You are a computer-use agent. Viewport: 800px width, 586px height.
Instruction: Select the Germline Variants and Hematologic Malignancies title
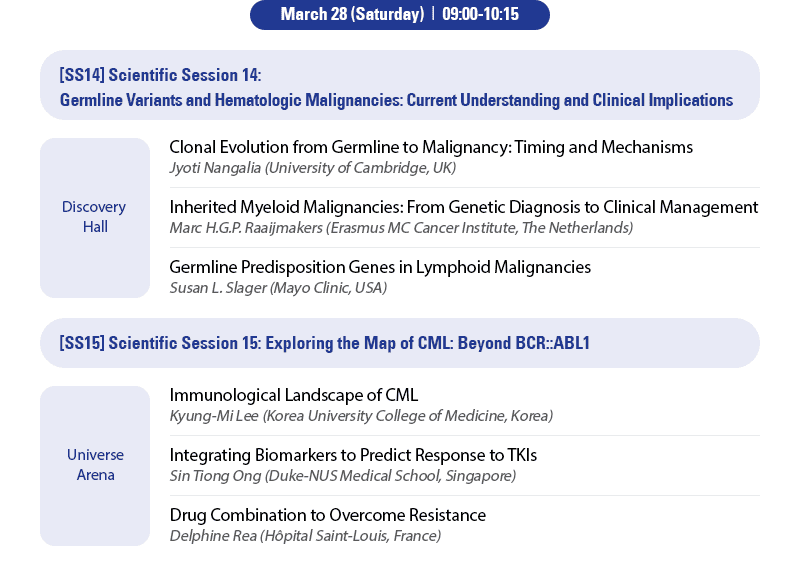coord(396,100)
